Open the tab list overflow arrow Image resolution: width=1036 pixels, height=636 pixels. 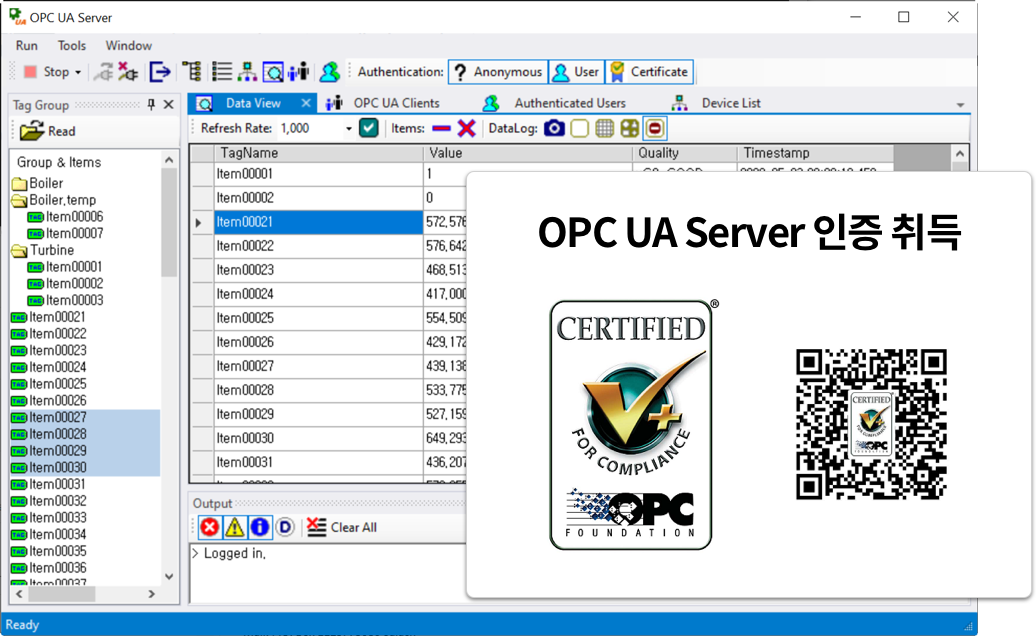pos(960,105)
